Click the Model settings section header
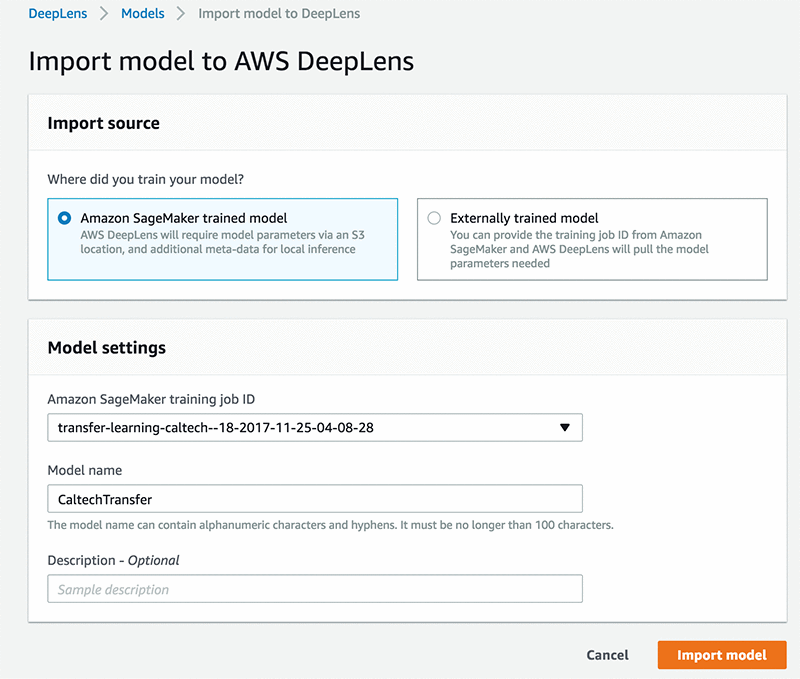Image resolution: width=800 pixels, height=679 pixels. click(107, 348)
